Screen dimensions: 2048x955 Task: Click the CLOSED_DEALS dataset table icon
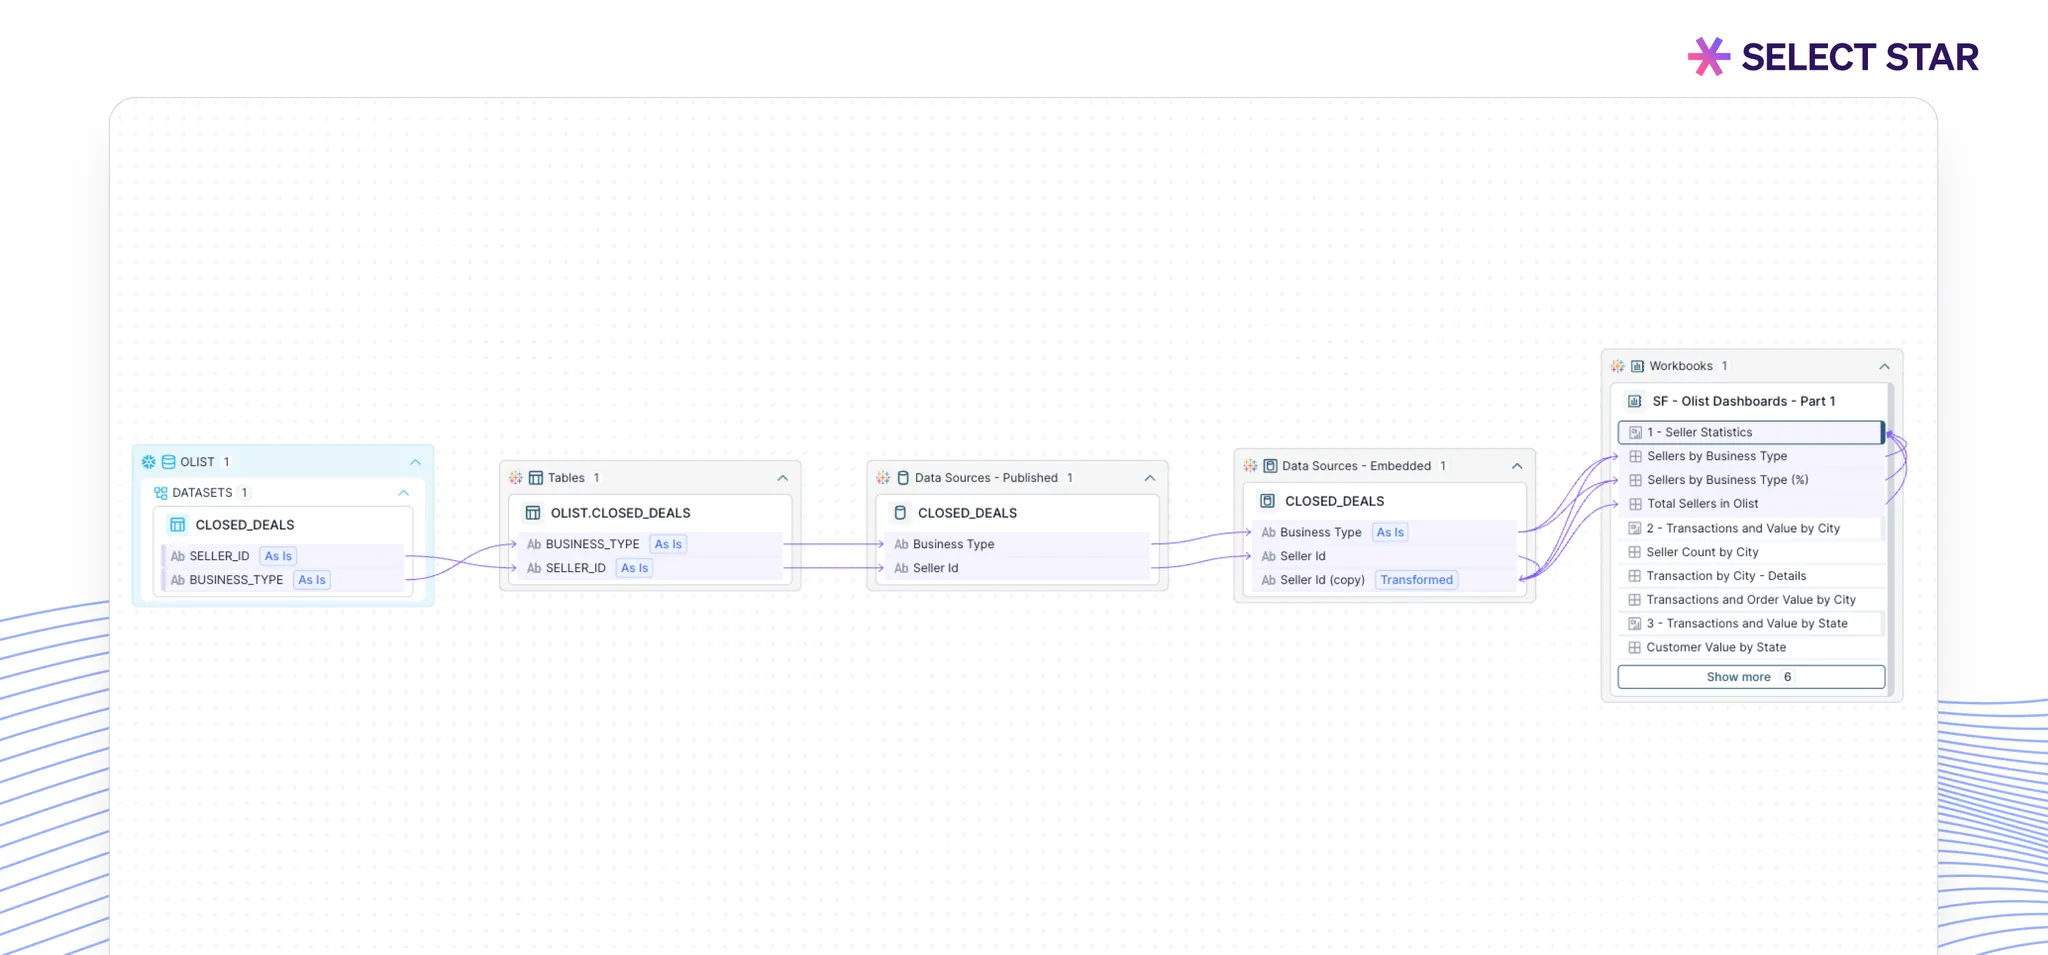point(178,525)
